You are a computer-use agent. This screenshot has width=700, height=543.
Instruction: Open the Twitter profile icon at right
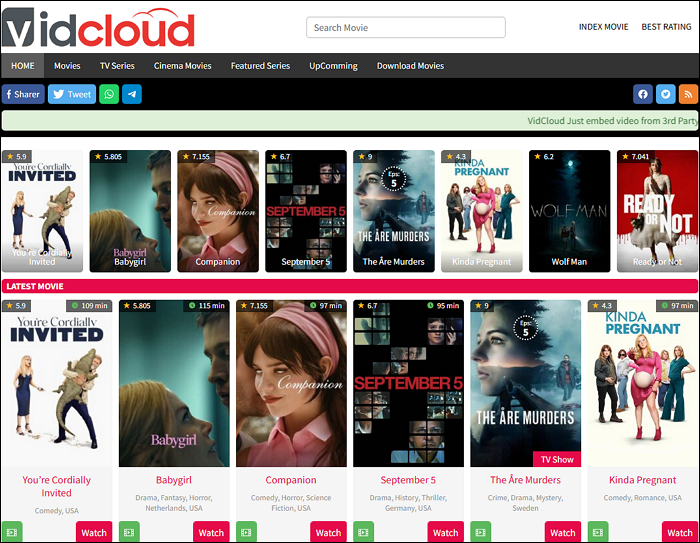coord(666,94)
